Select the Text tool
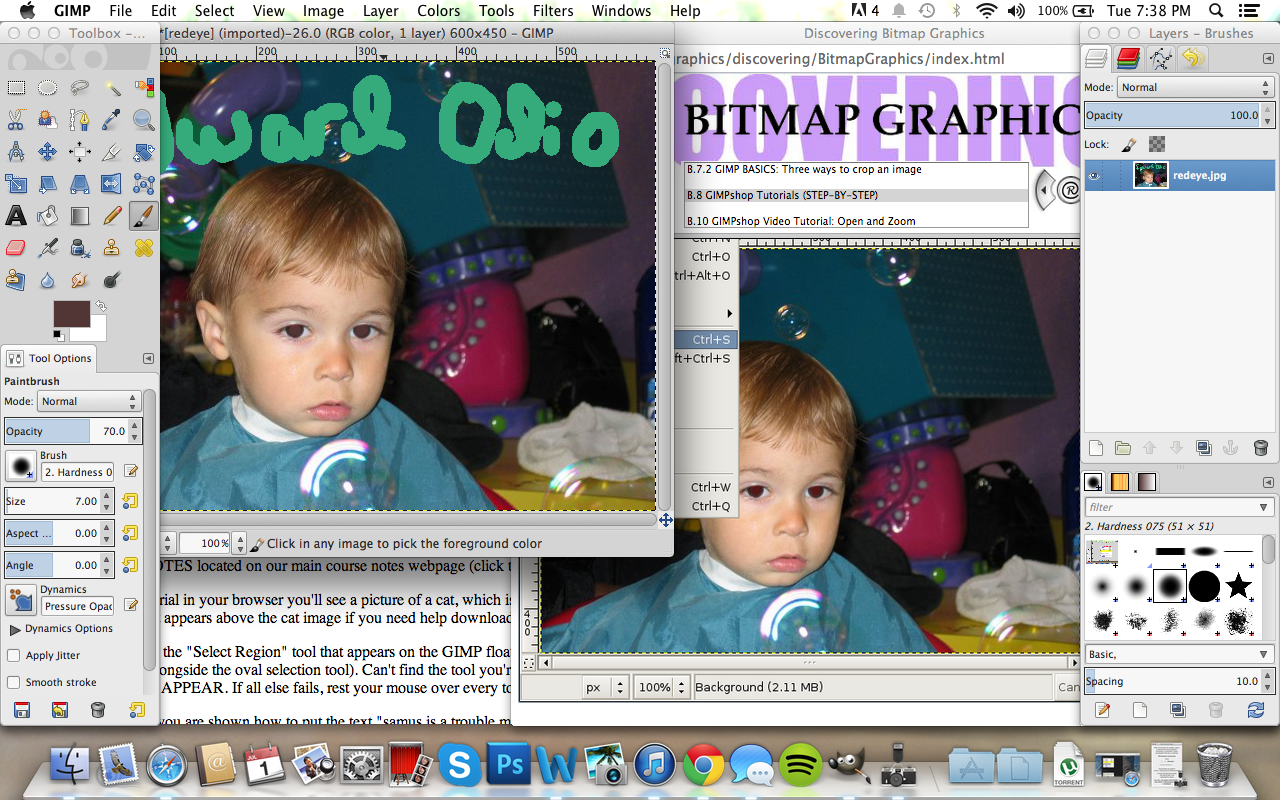 (x=15, y=216)
